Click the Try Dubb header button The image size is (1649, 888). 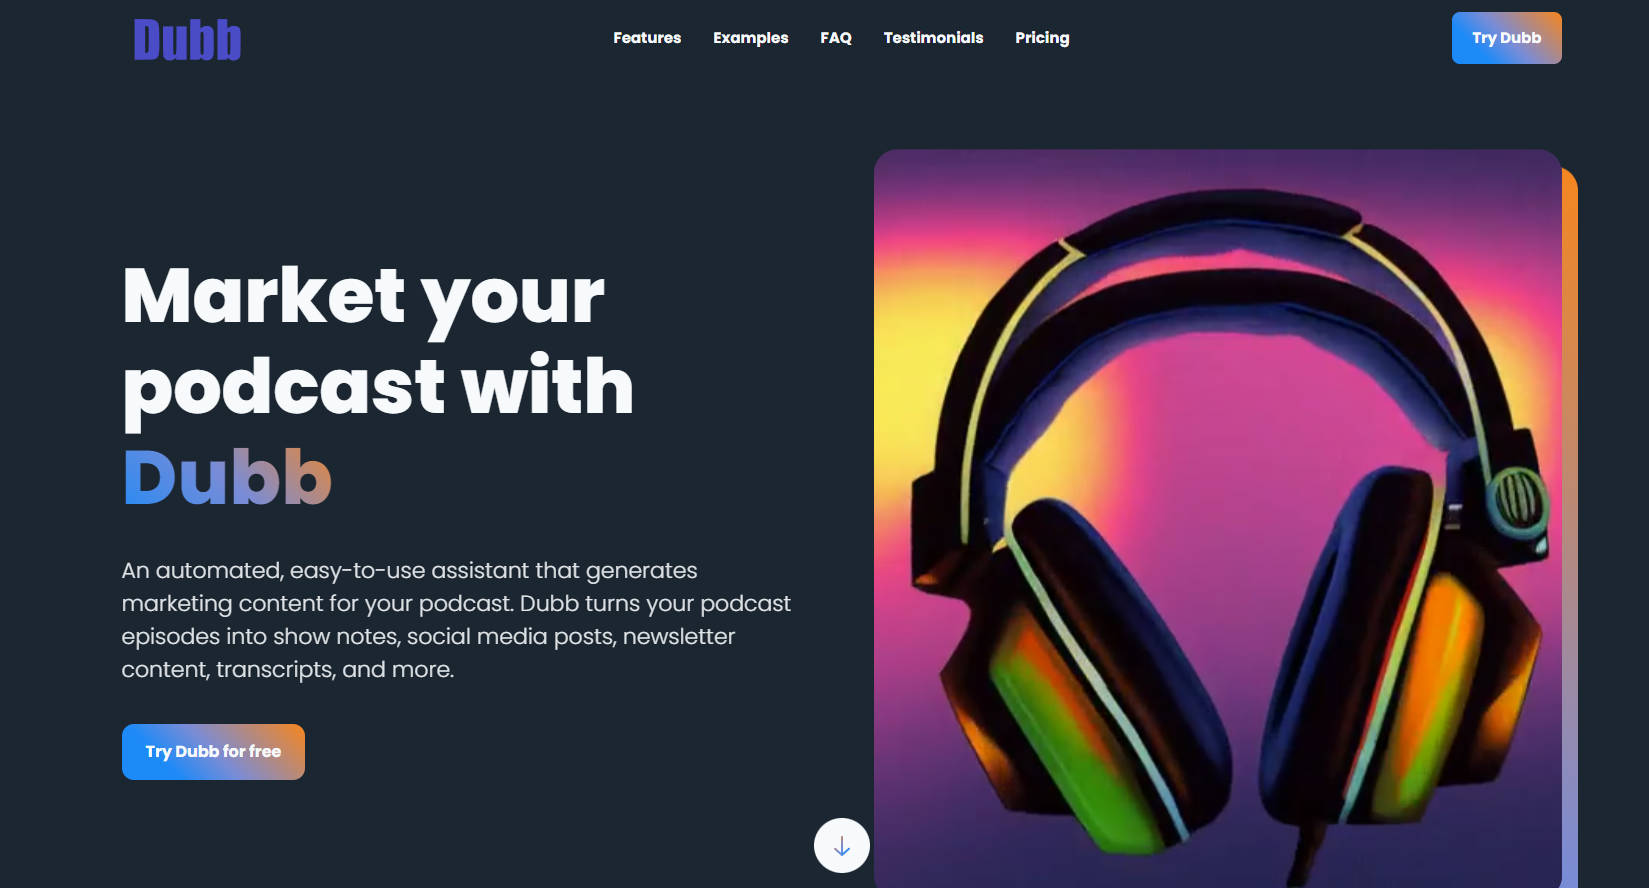click(1506, 38)
